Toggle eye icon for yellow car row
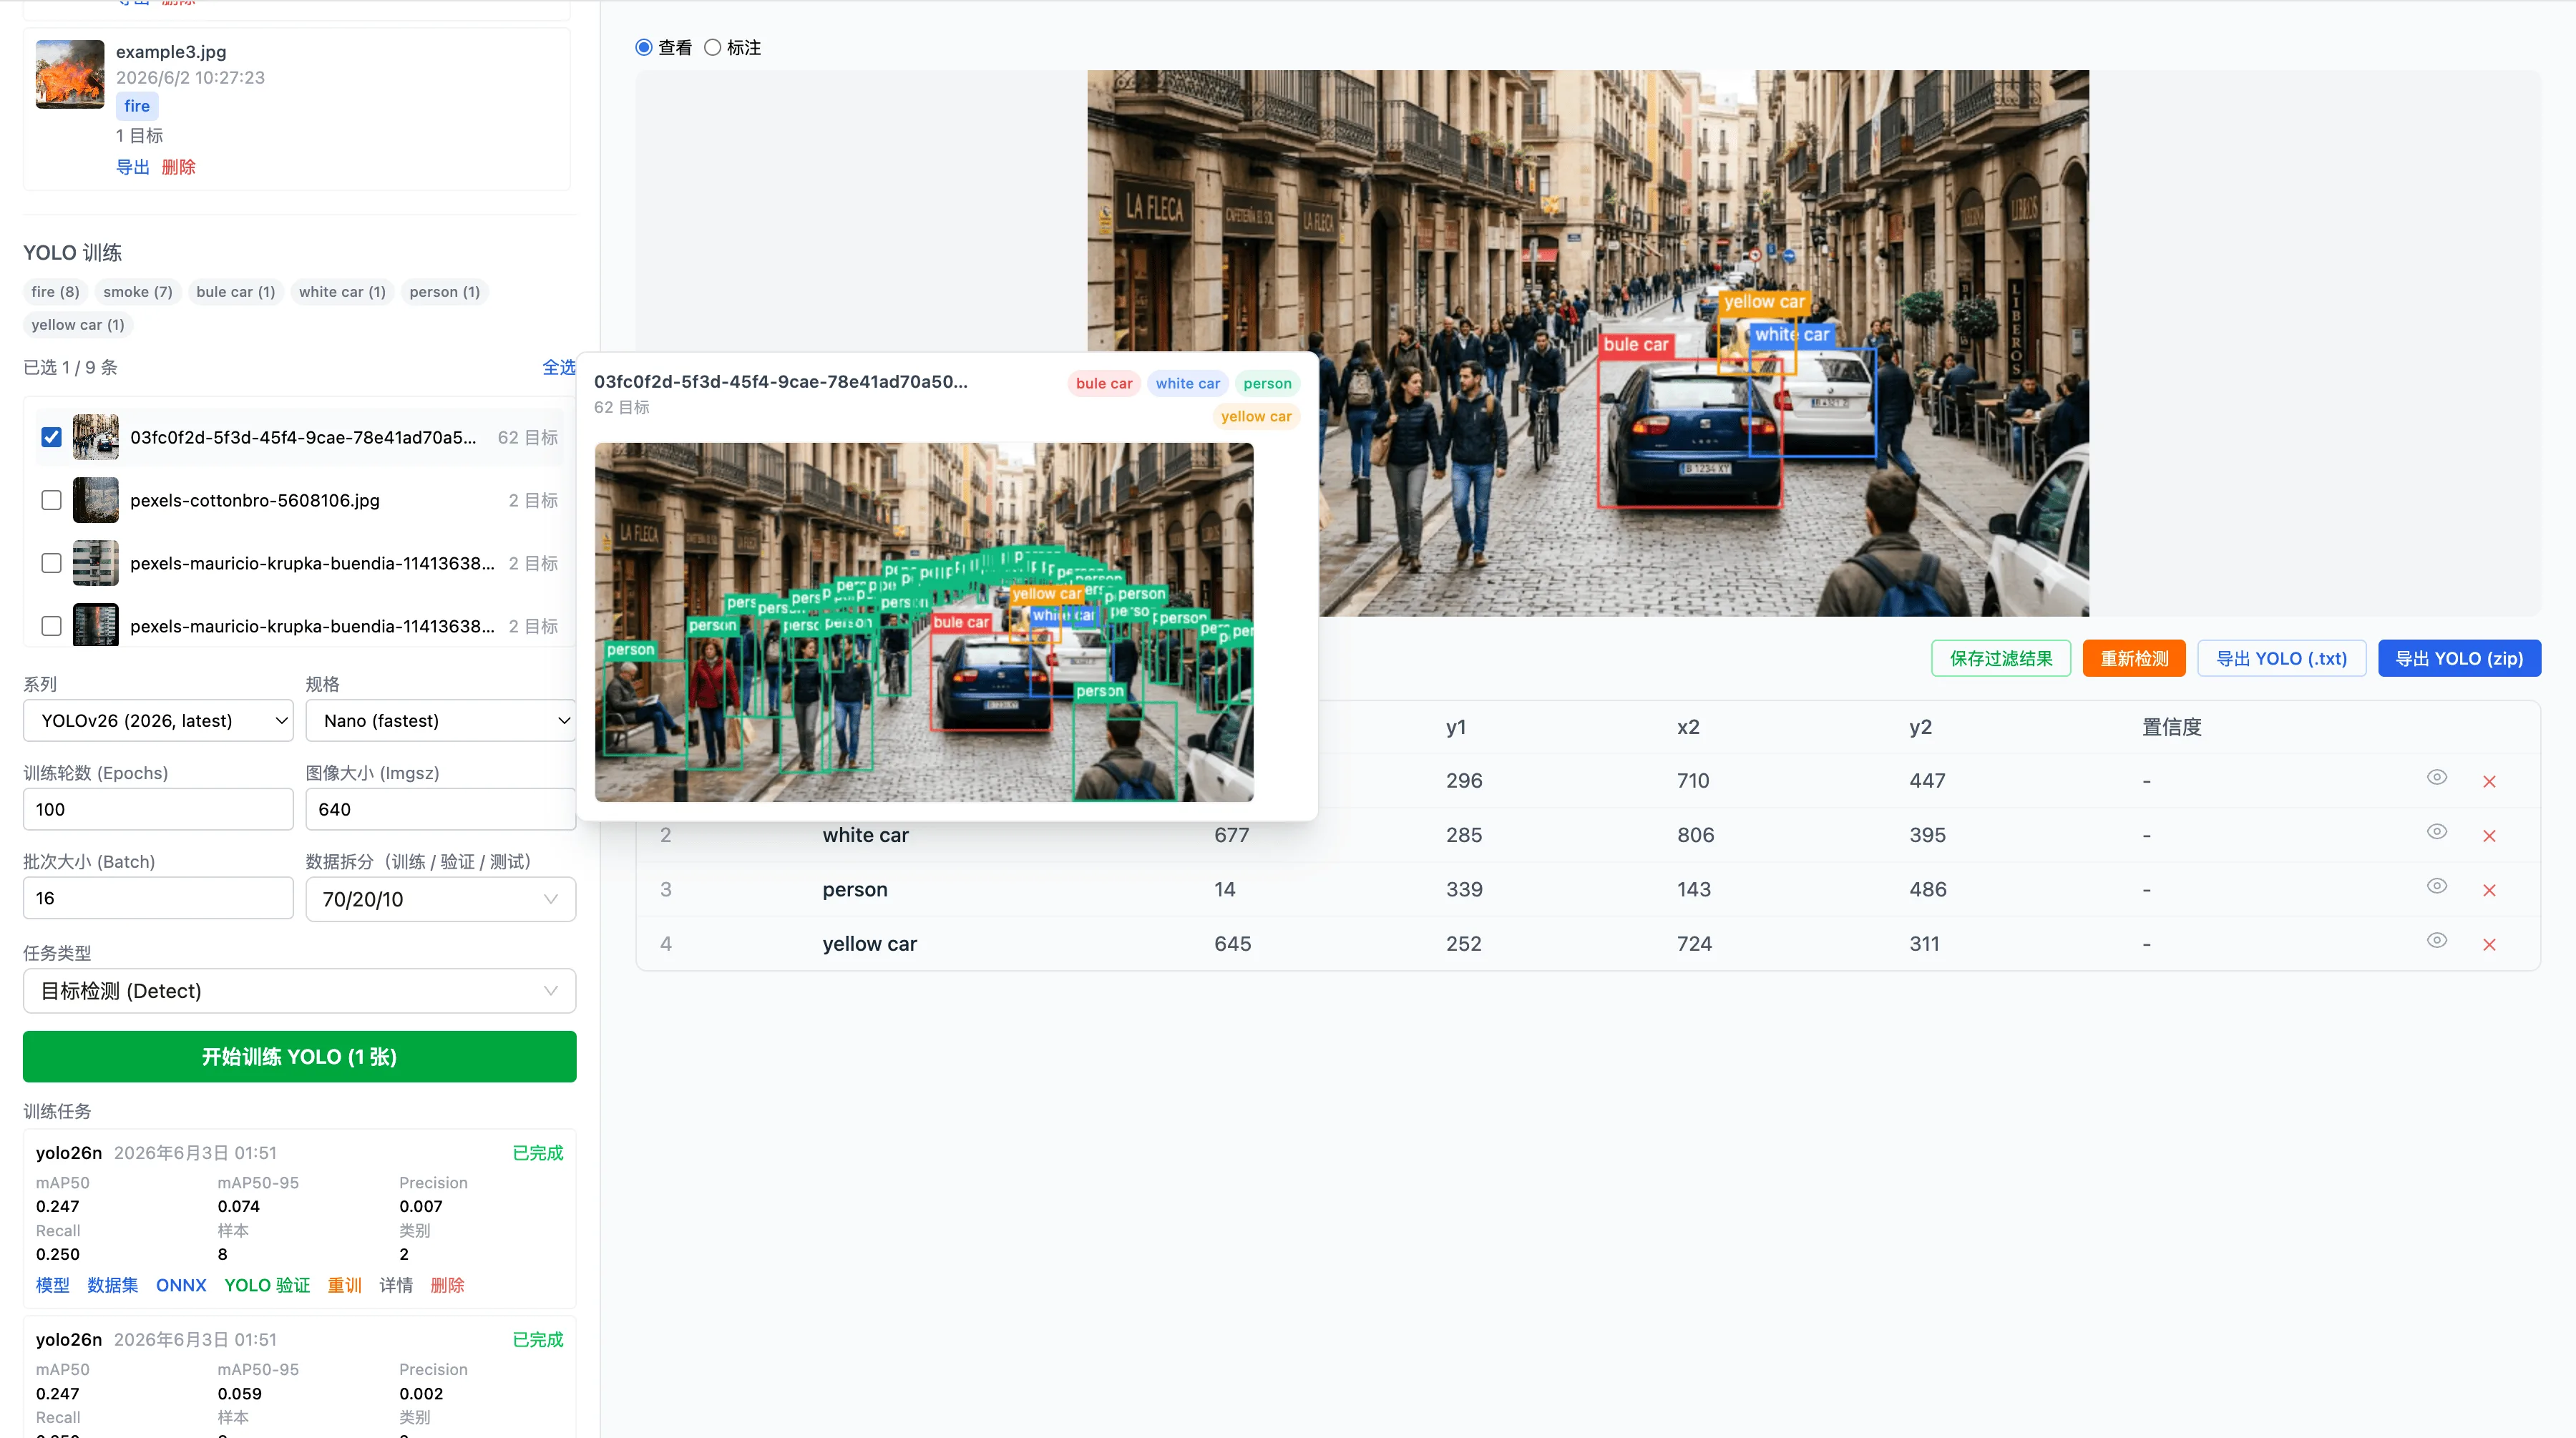The height and width of the screenshot is (1438, 2576). tap(2436, 940)
